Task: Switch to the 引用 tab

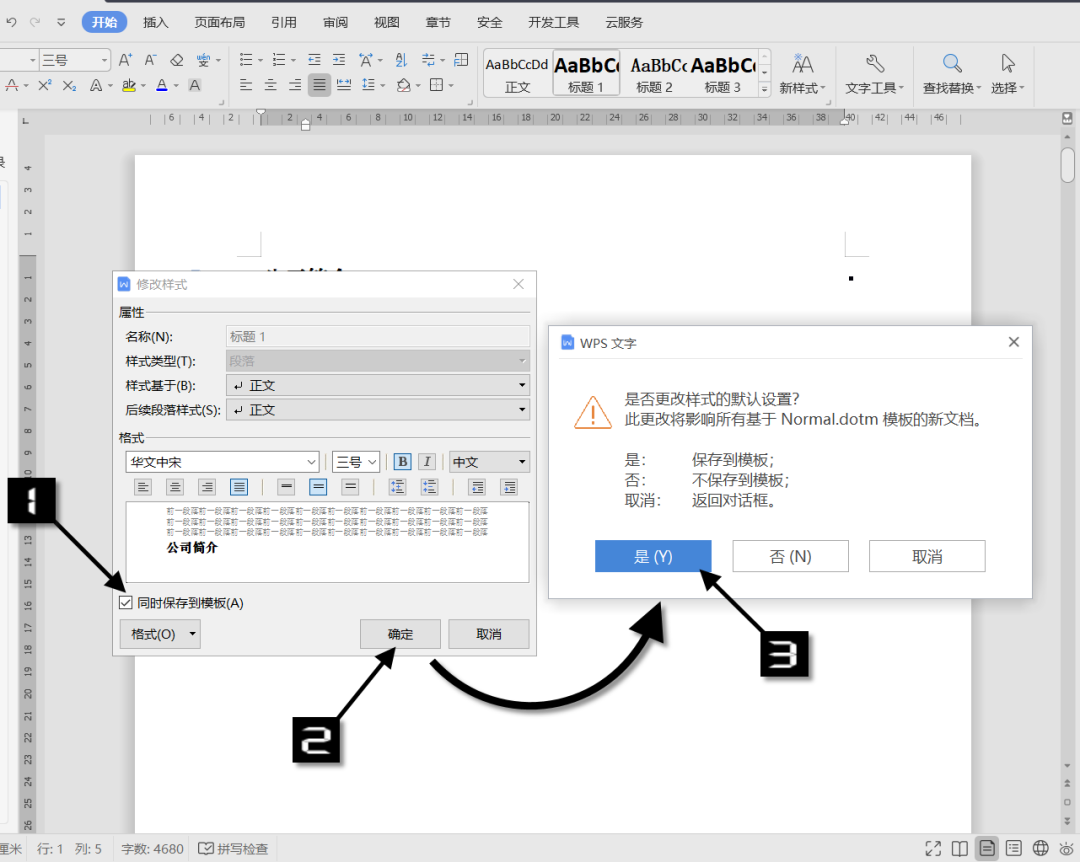Action: point(284,22)
